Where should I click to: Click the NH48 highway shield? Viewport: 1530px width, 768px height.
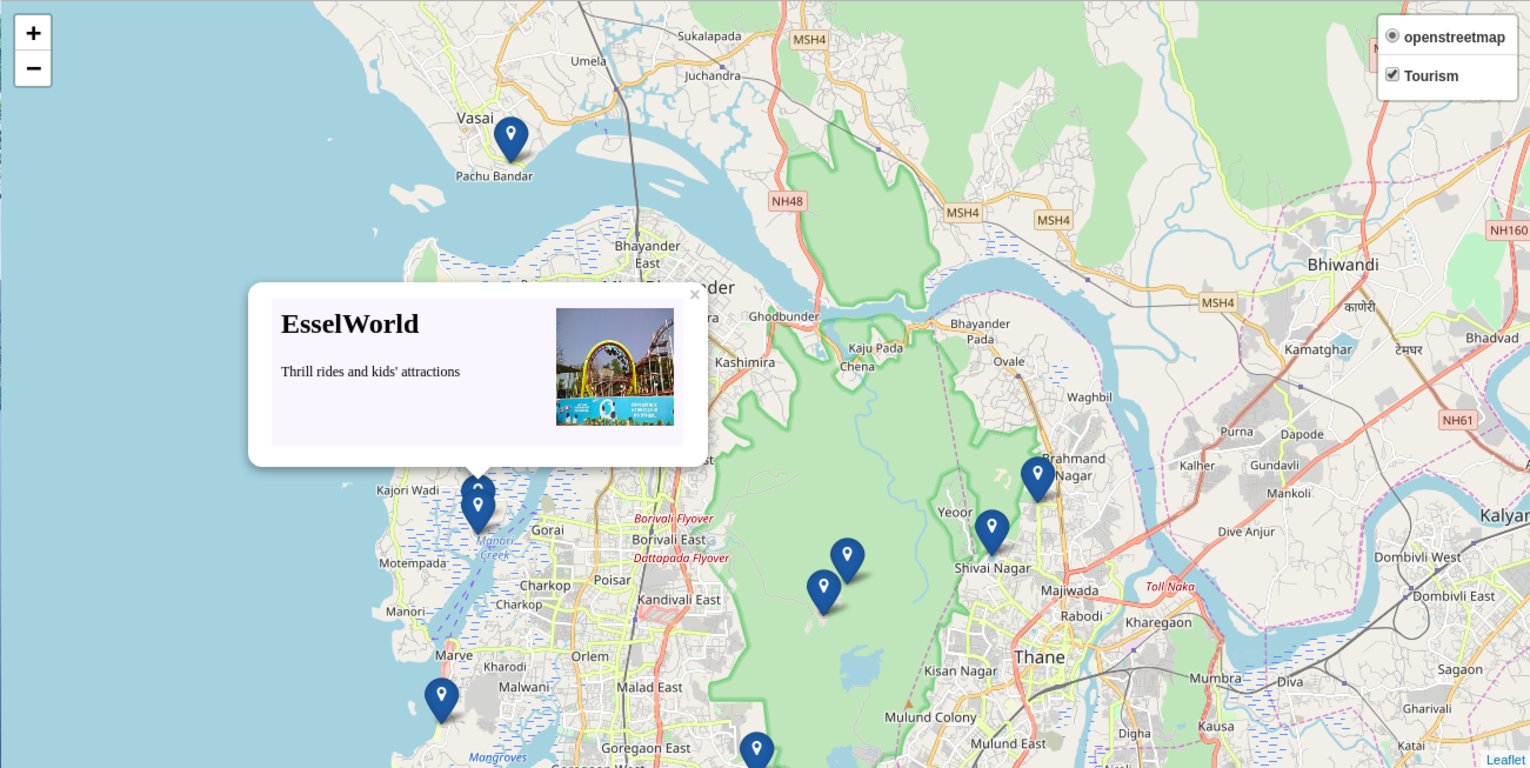(787, 201)
